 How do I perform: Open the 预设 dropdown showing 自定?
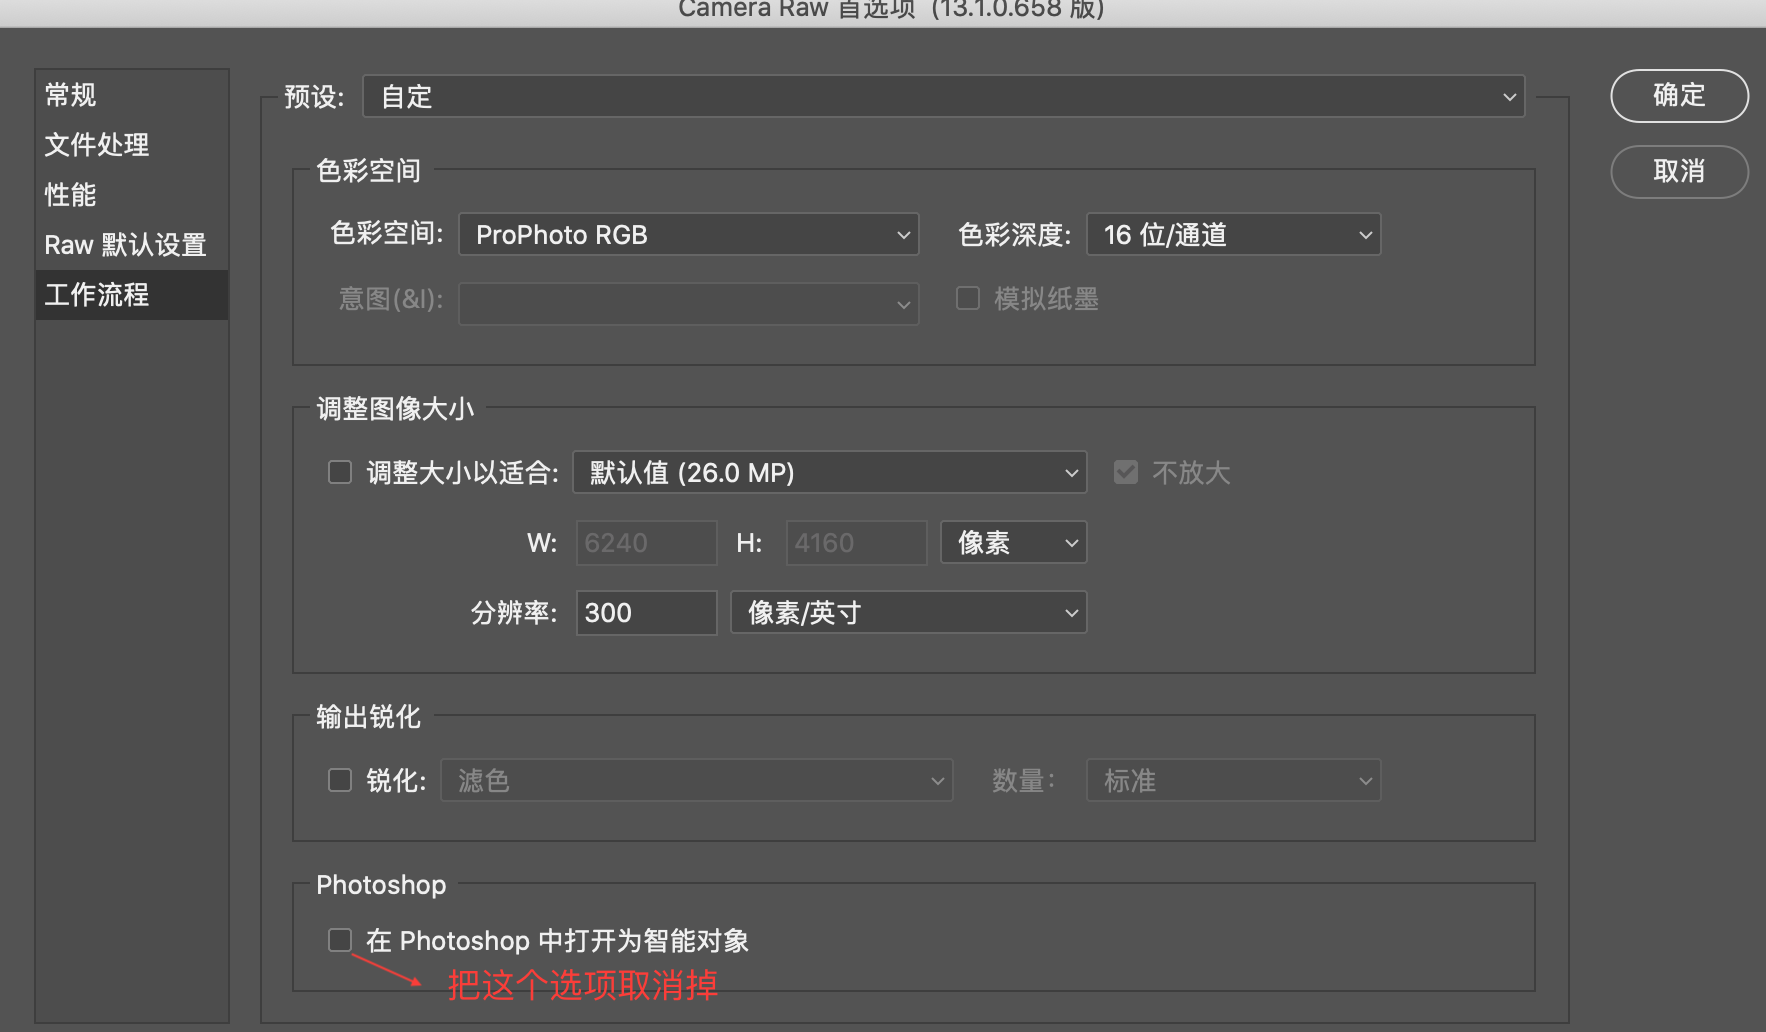click(943, 97)
